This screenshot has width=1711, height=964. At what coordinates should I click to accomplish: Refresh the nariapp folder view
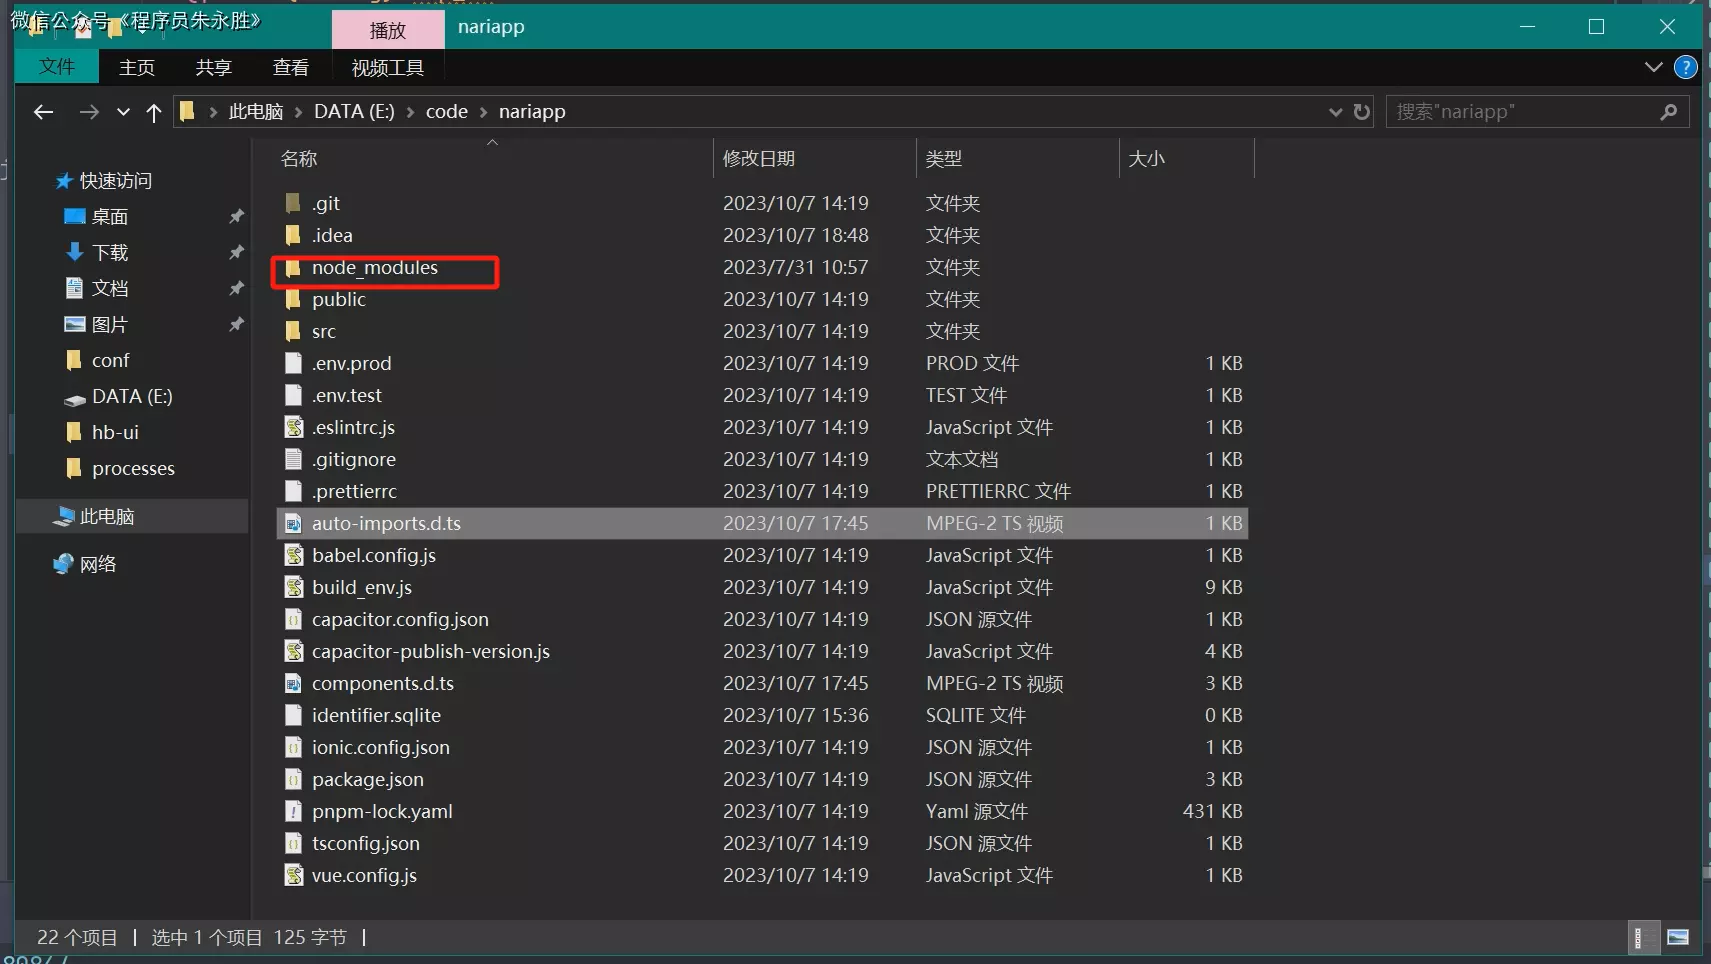1362,112
